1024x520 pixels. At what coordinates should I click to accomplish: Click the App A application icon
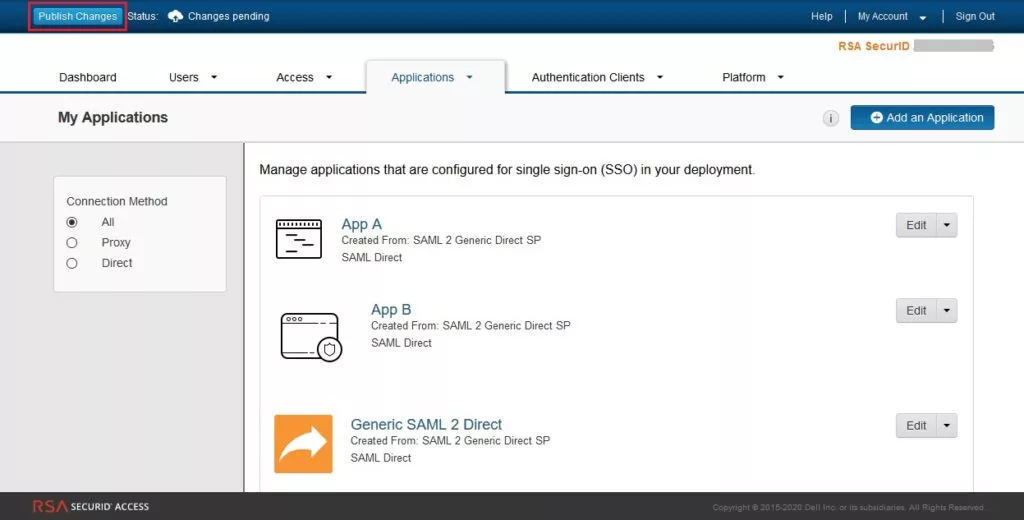click(x=299, y=239)
